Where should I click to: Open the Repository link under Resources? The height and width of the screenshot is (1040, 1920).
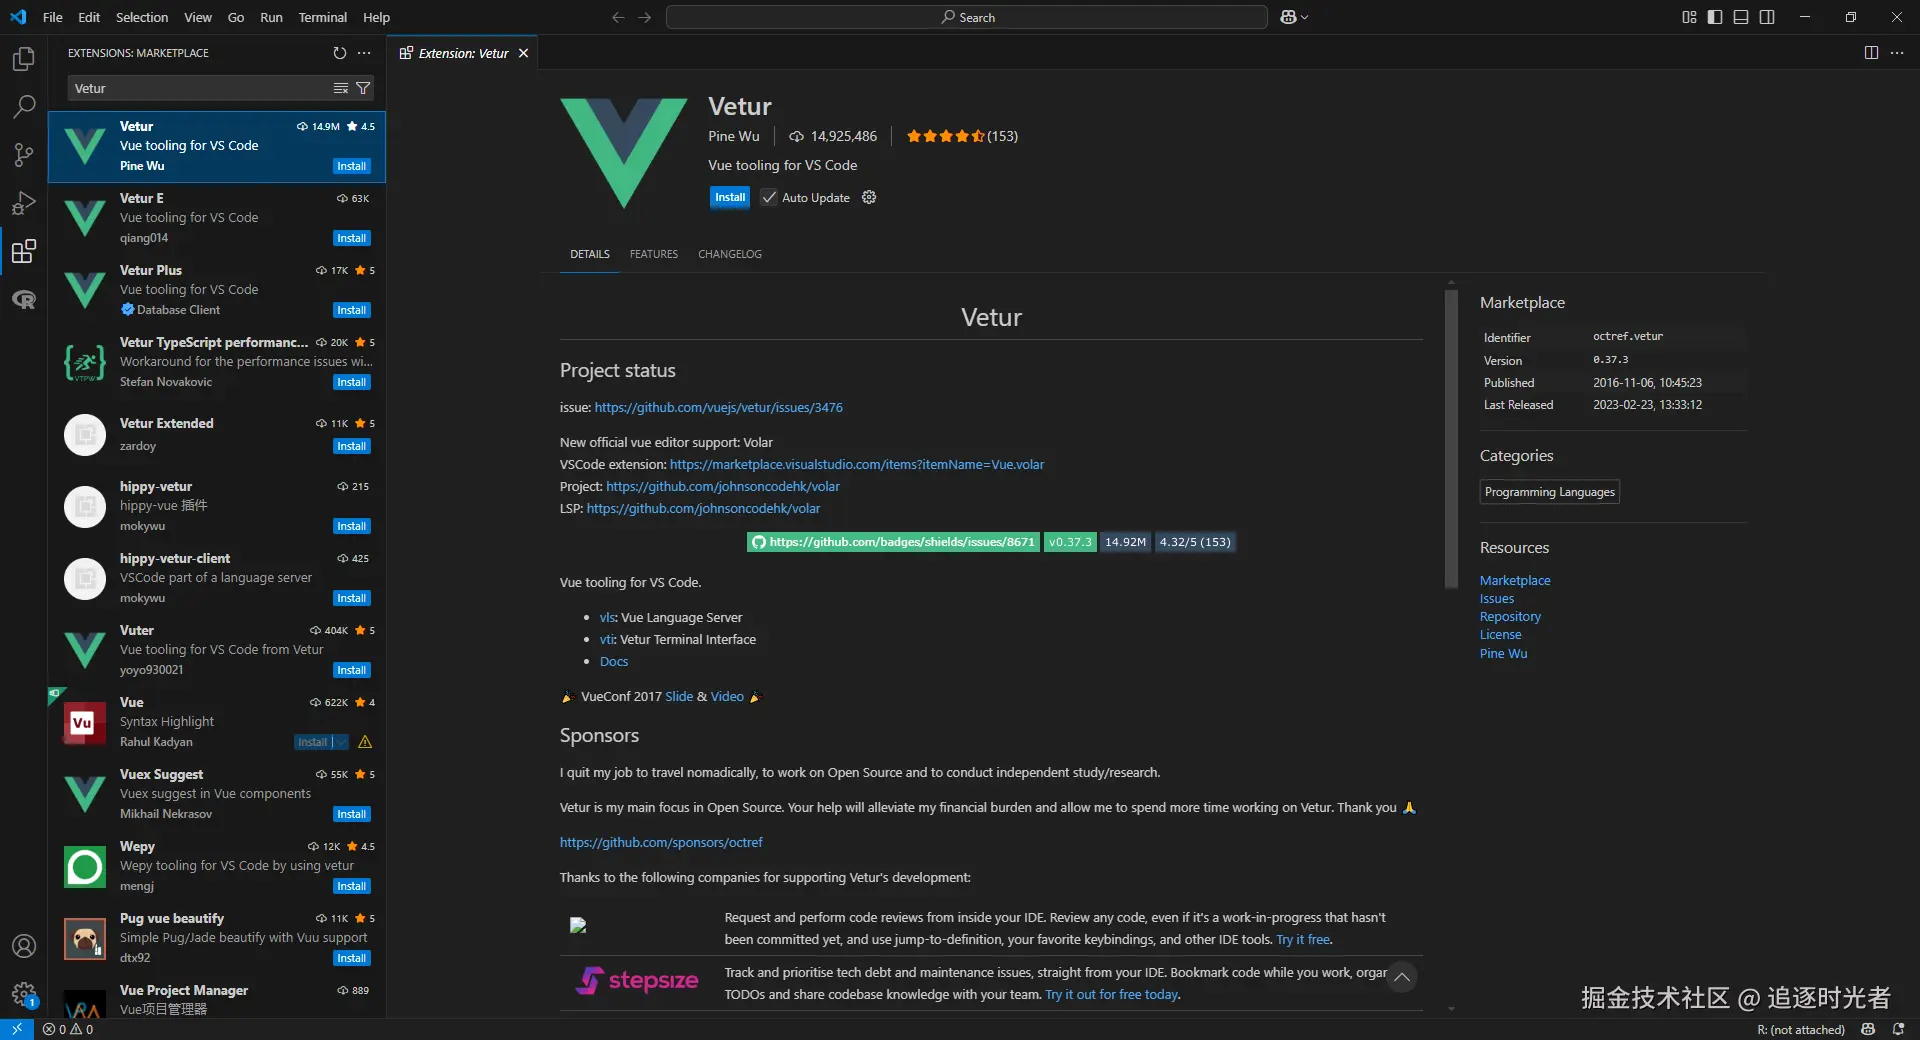[1510, 617]
